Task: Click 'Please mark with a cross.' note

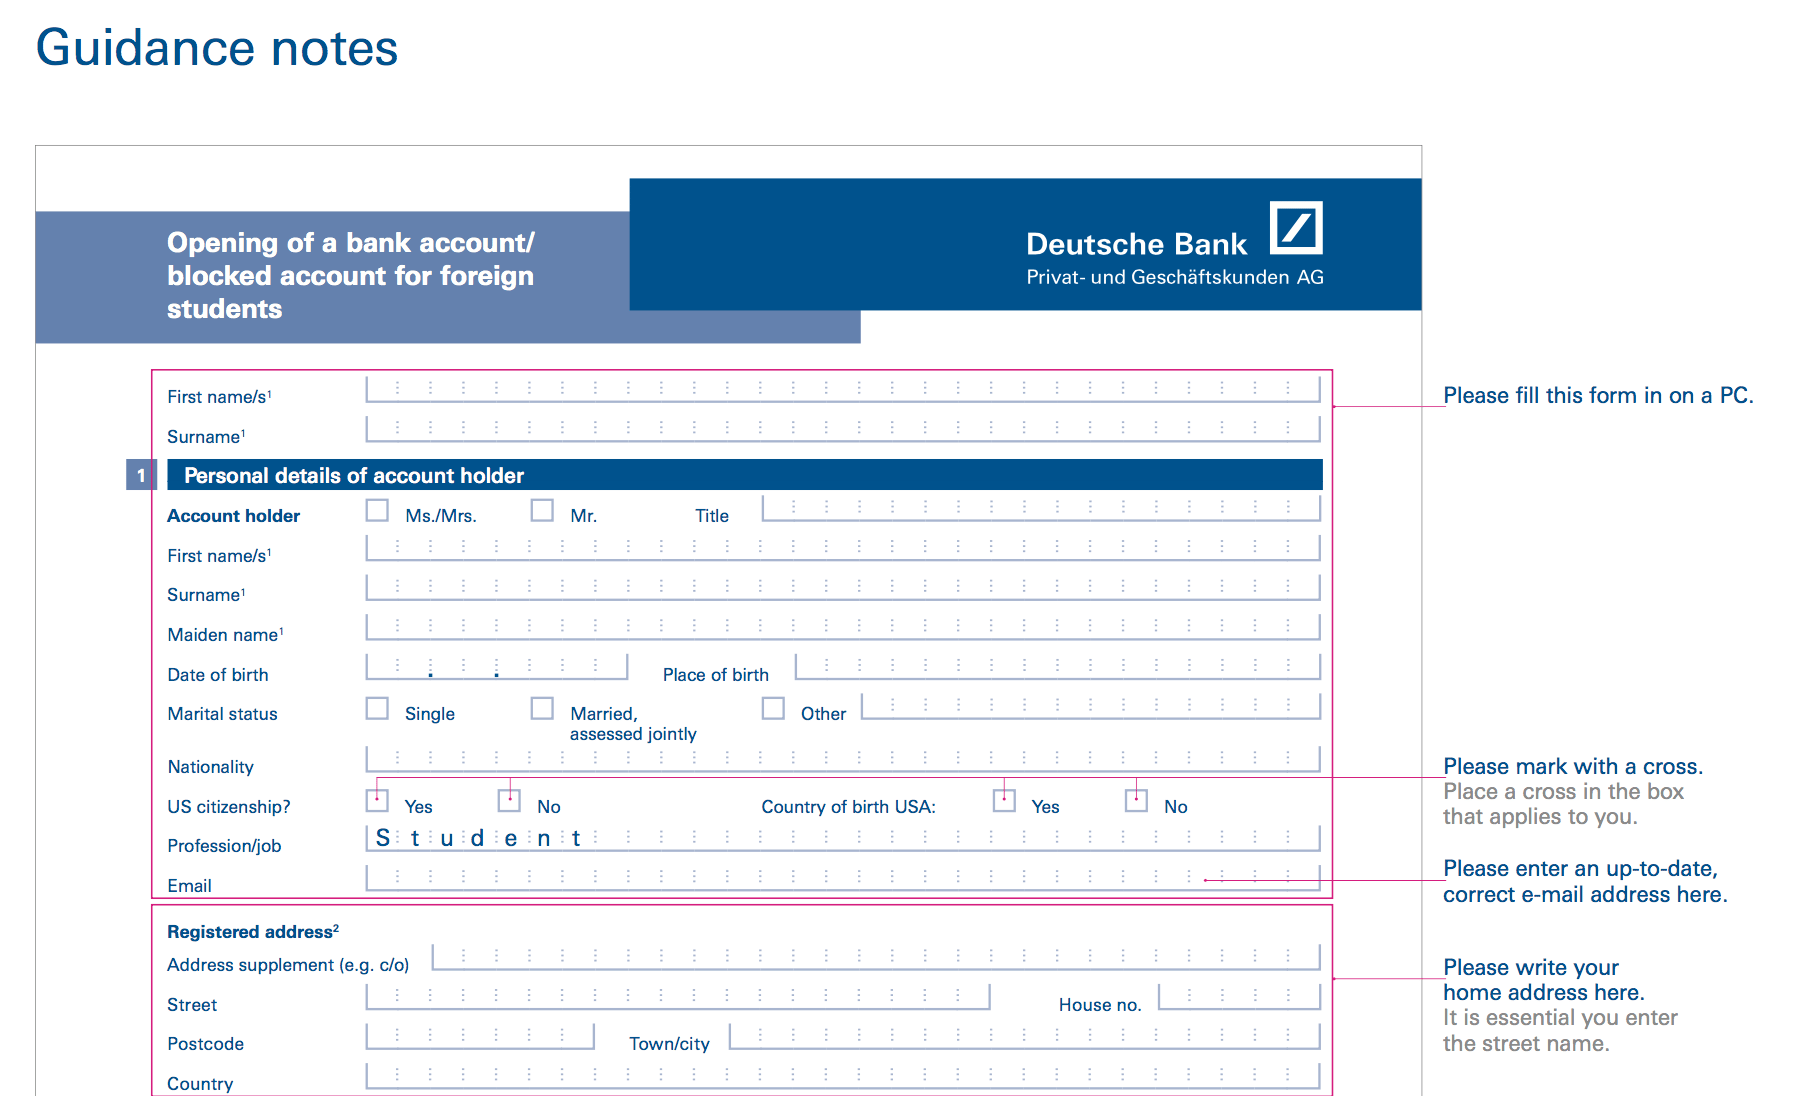Action: click(1573, 767)
